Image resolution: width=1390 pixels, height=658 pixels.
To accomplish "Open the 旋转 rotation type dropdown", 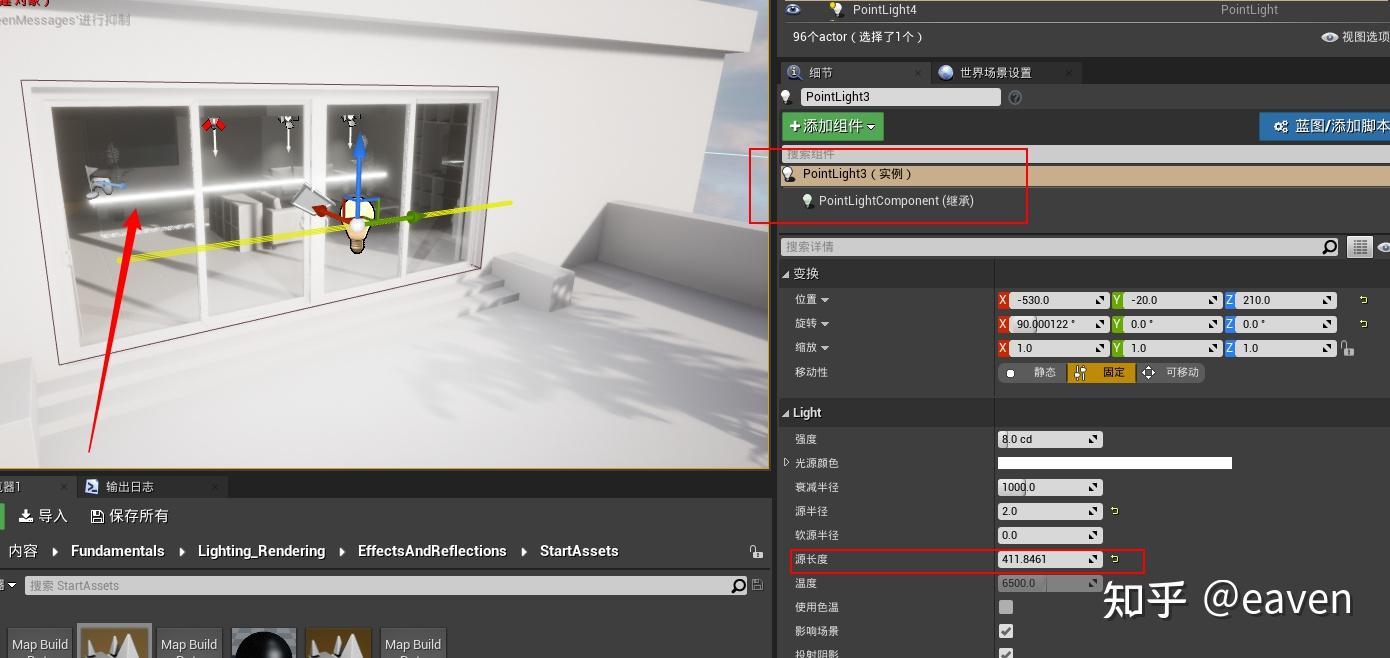I will 812,324.
